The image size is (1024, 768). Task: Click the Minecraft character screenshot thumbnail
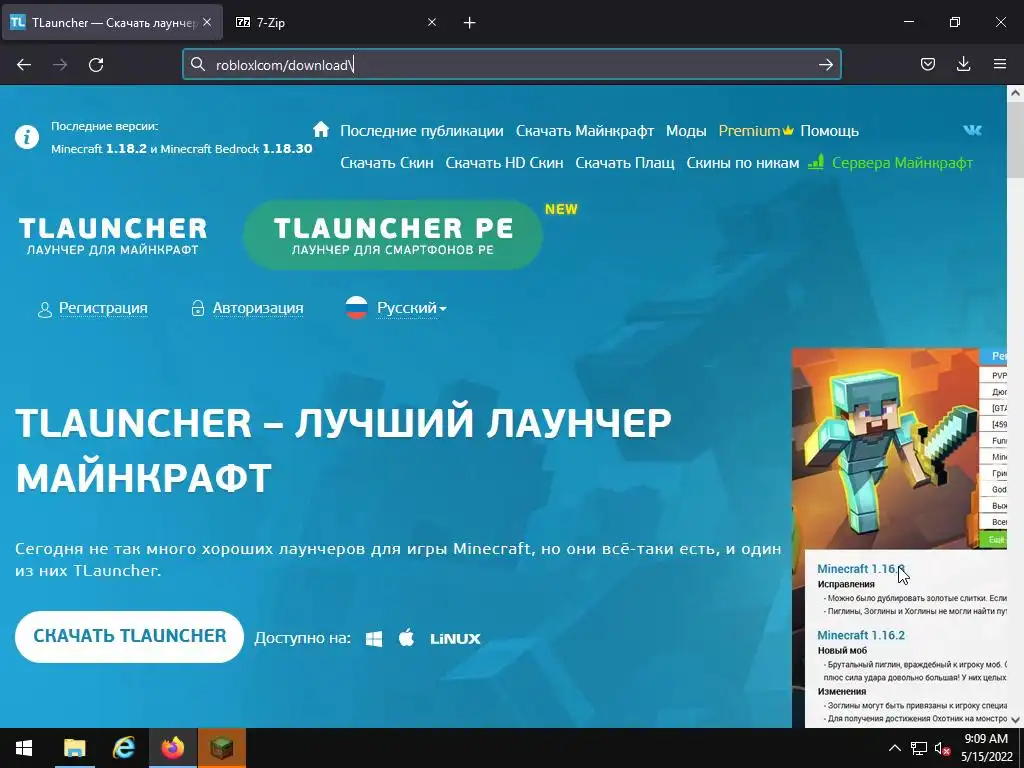click(x=885, y=449)
